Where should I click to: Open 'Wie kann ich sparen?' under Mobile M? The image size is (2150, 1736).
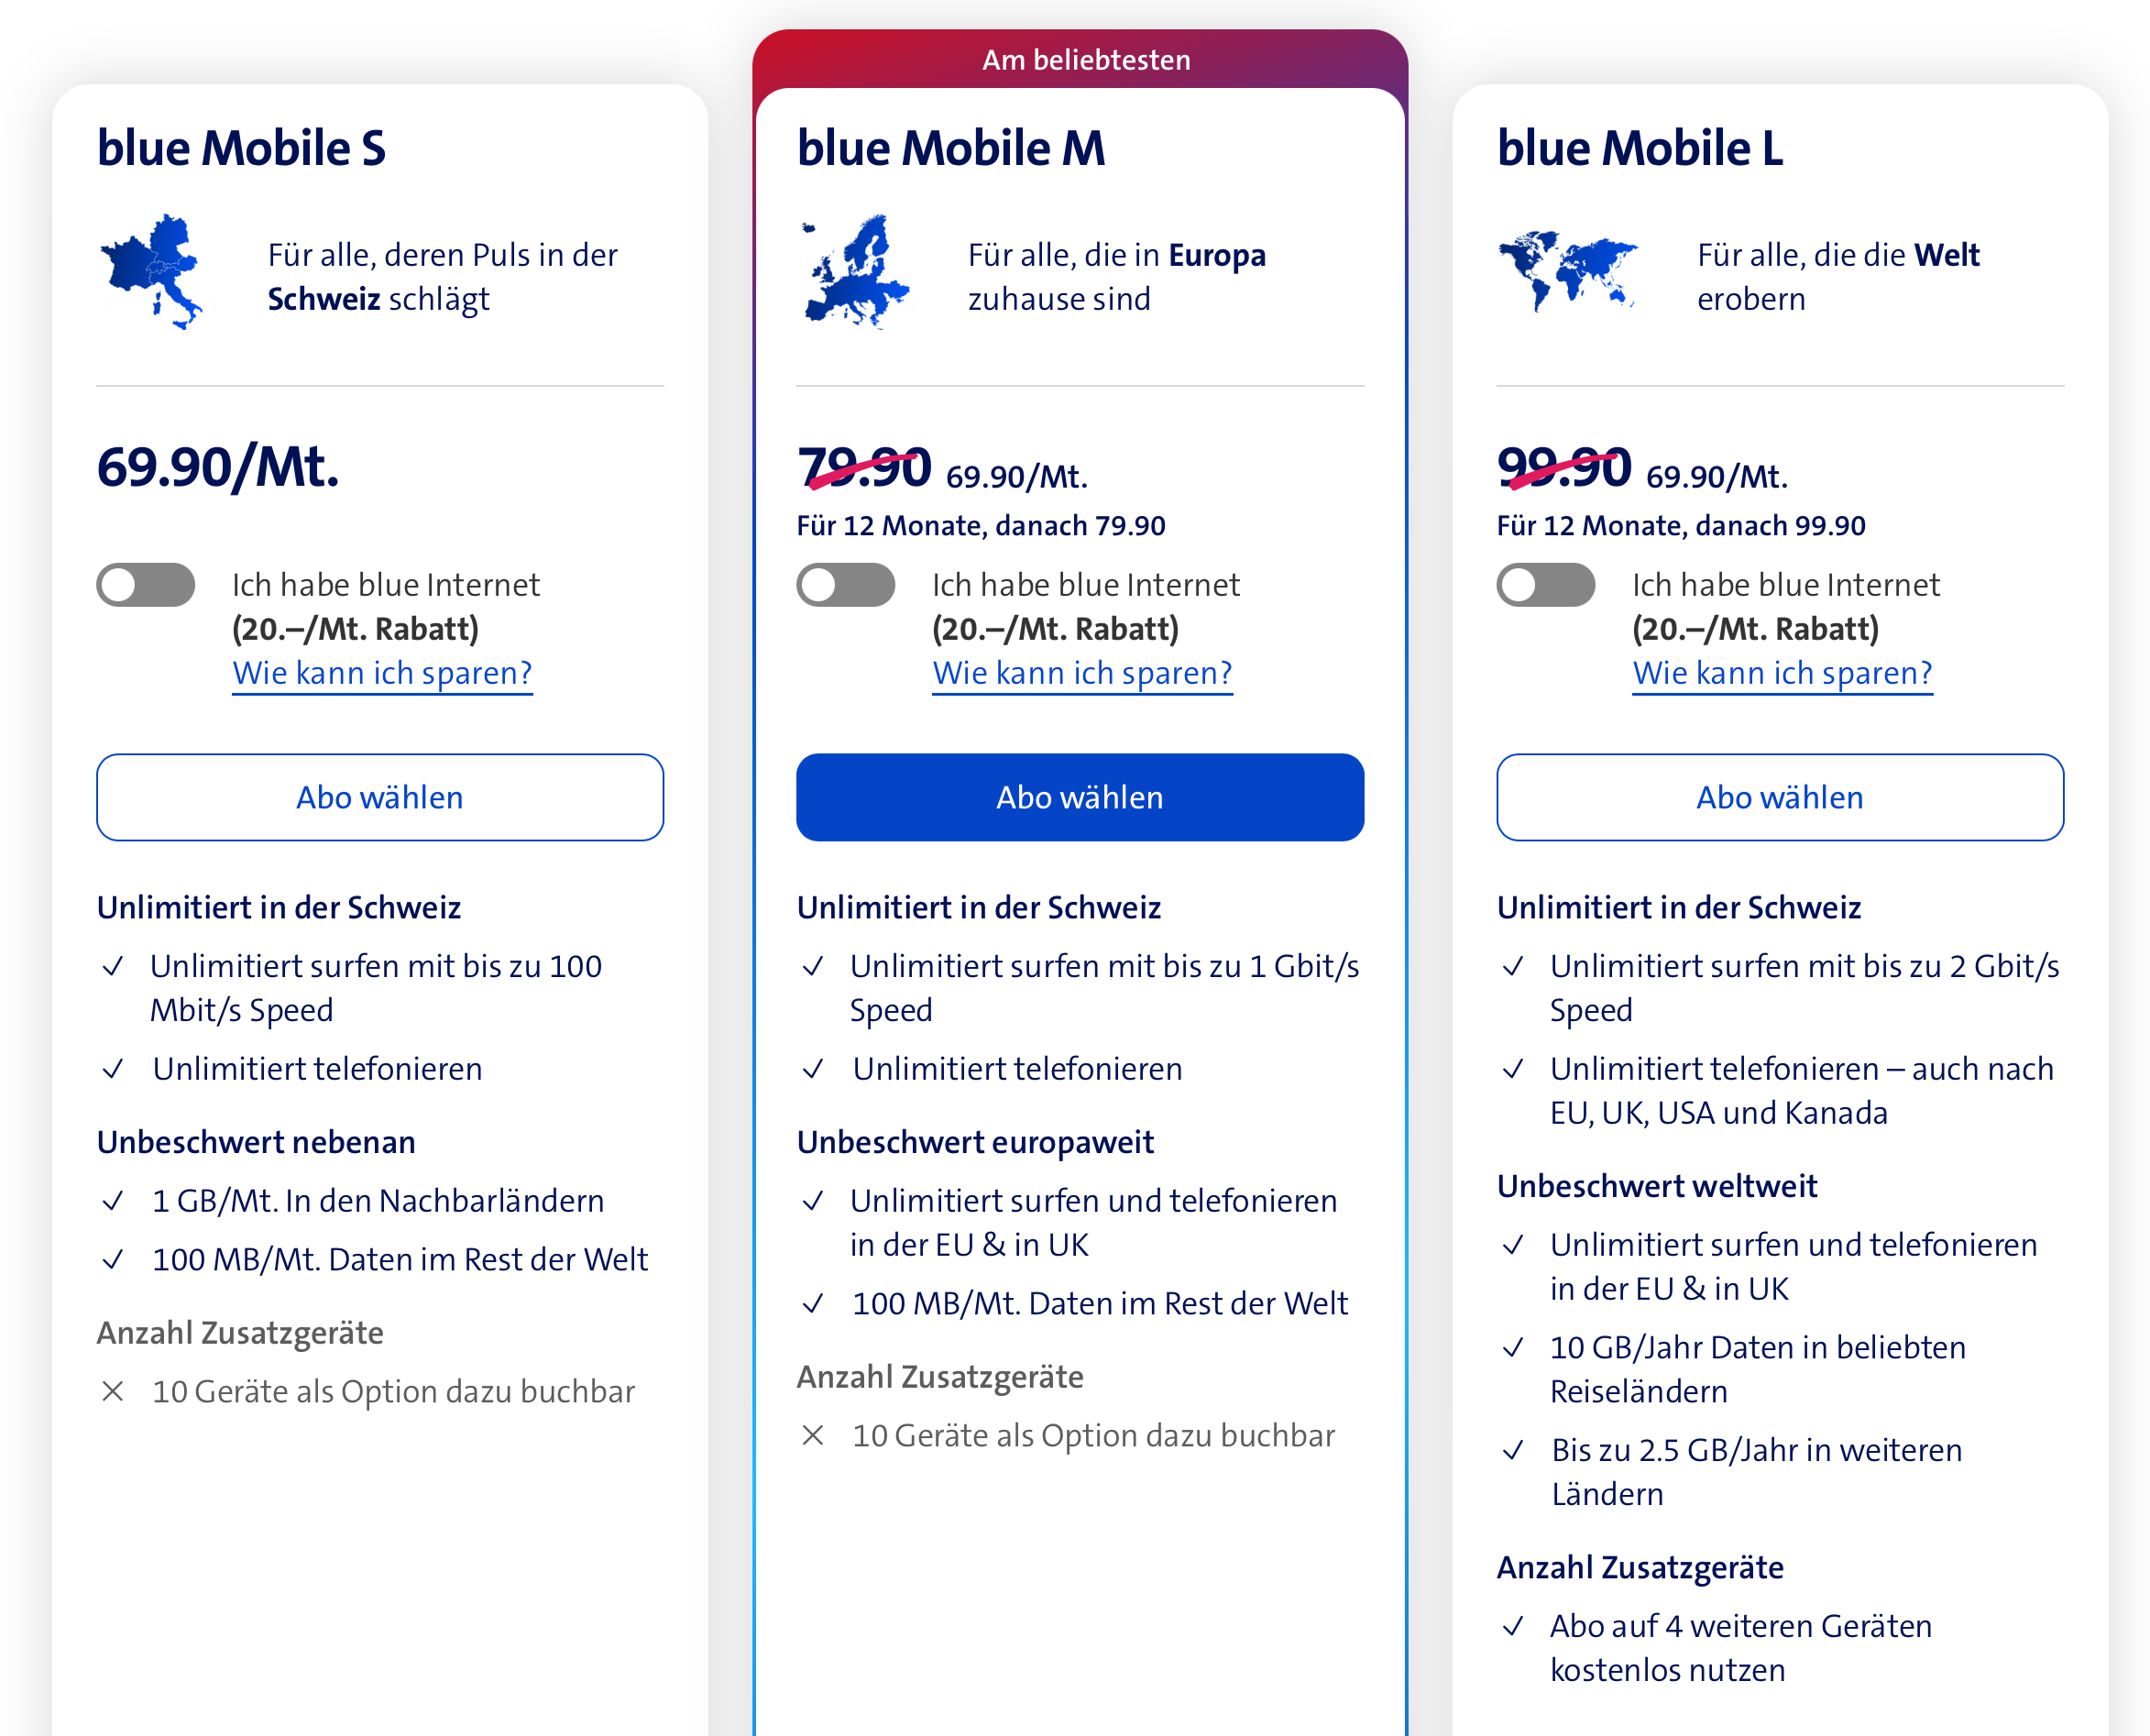pyautogui.click(x=1082, y=673)
